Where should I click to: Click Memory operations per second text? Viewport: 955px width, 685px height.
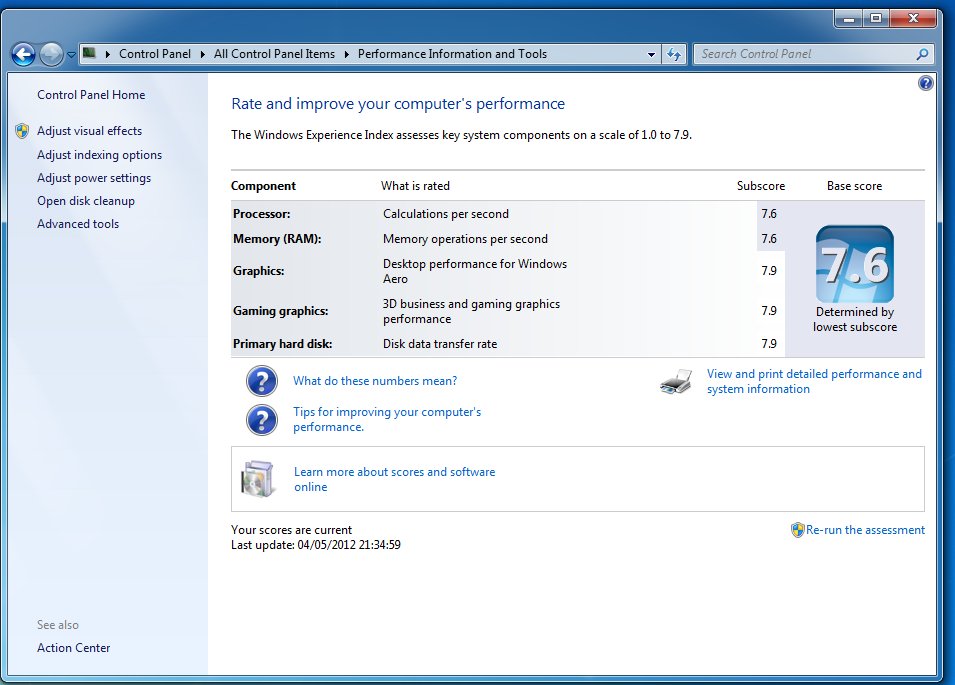465,239
